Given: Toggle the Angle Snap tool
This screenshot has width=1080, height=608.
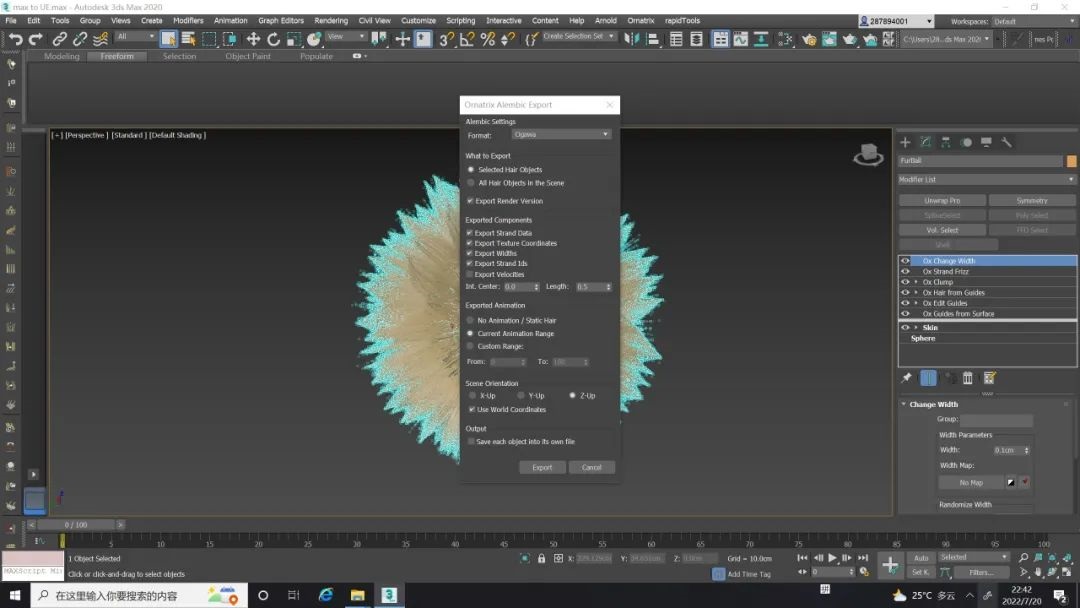Looking at the screenshot, I should pyautogui.click(x=467, y=39).
